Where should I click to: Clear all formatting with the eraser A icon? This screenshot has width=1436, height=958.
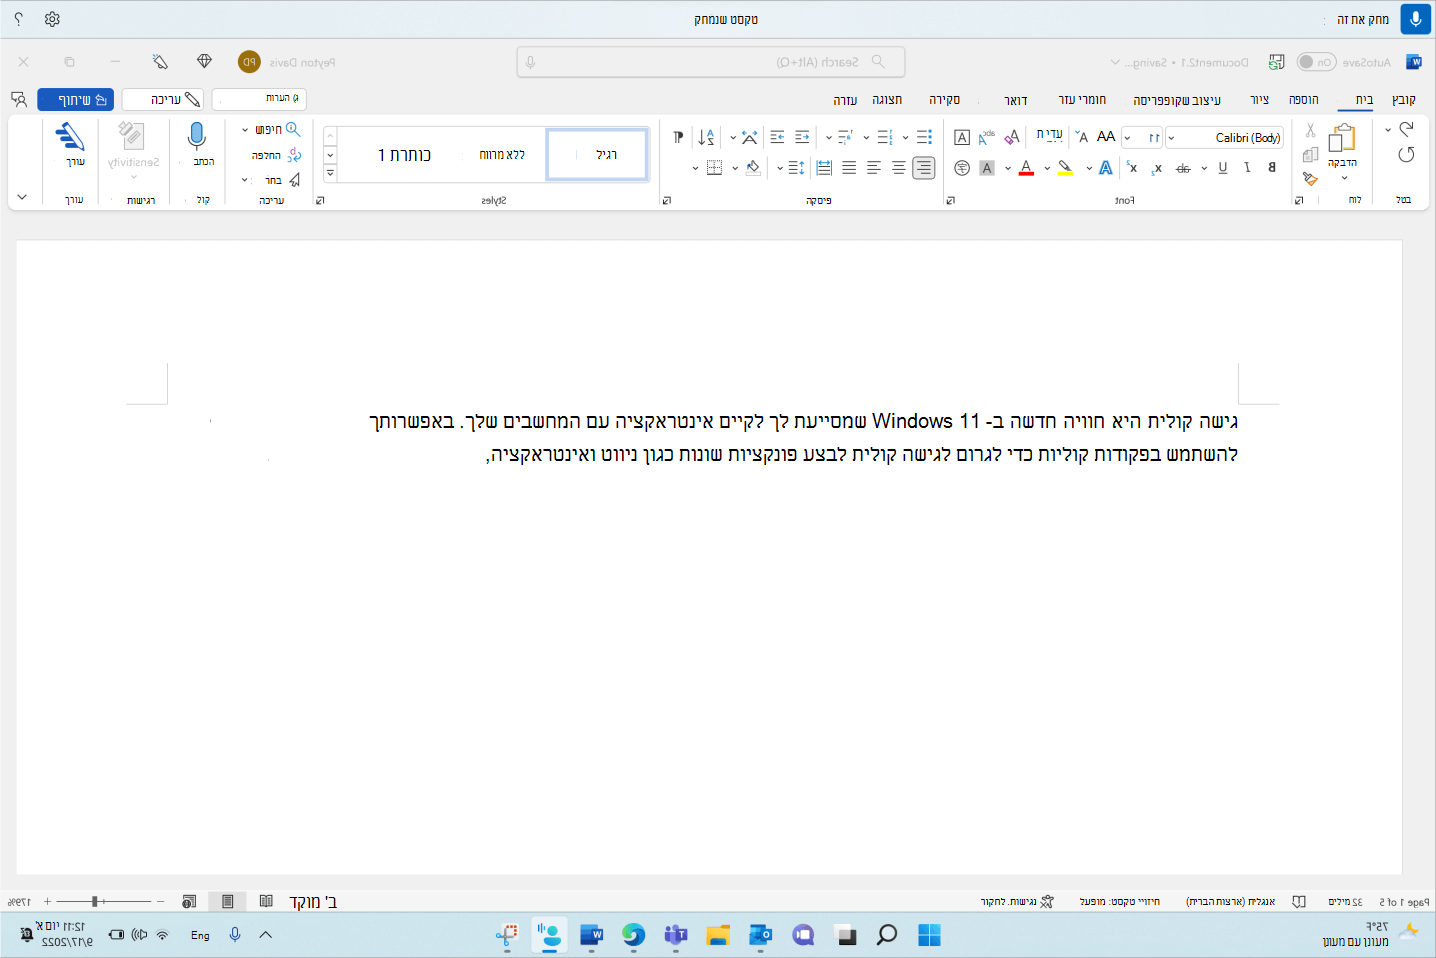(1012, 137)
